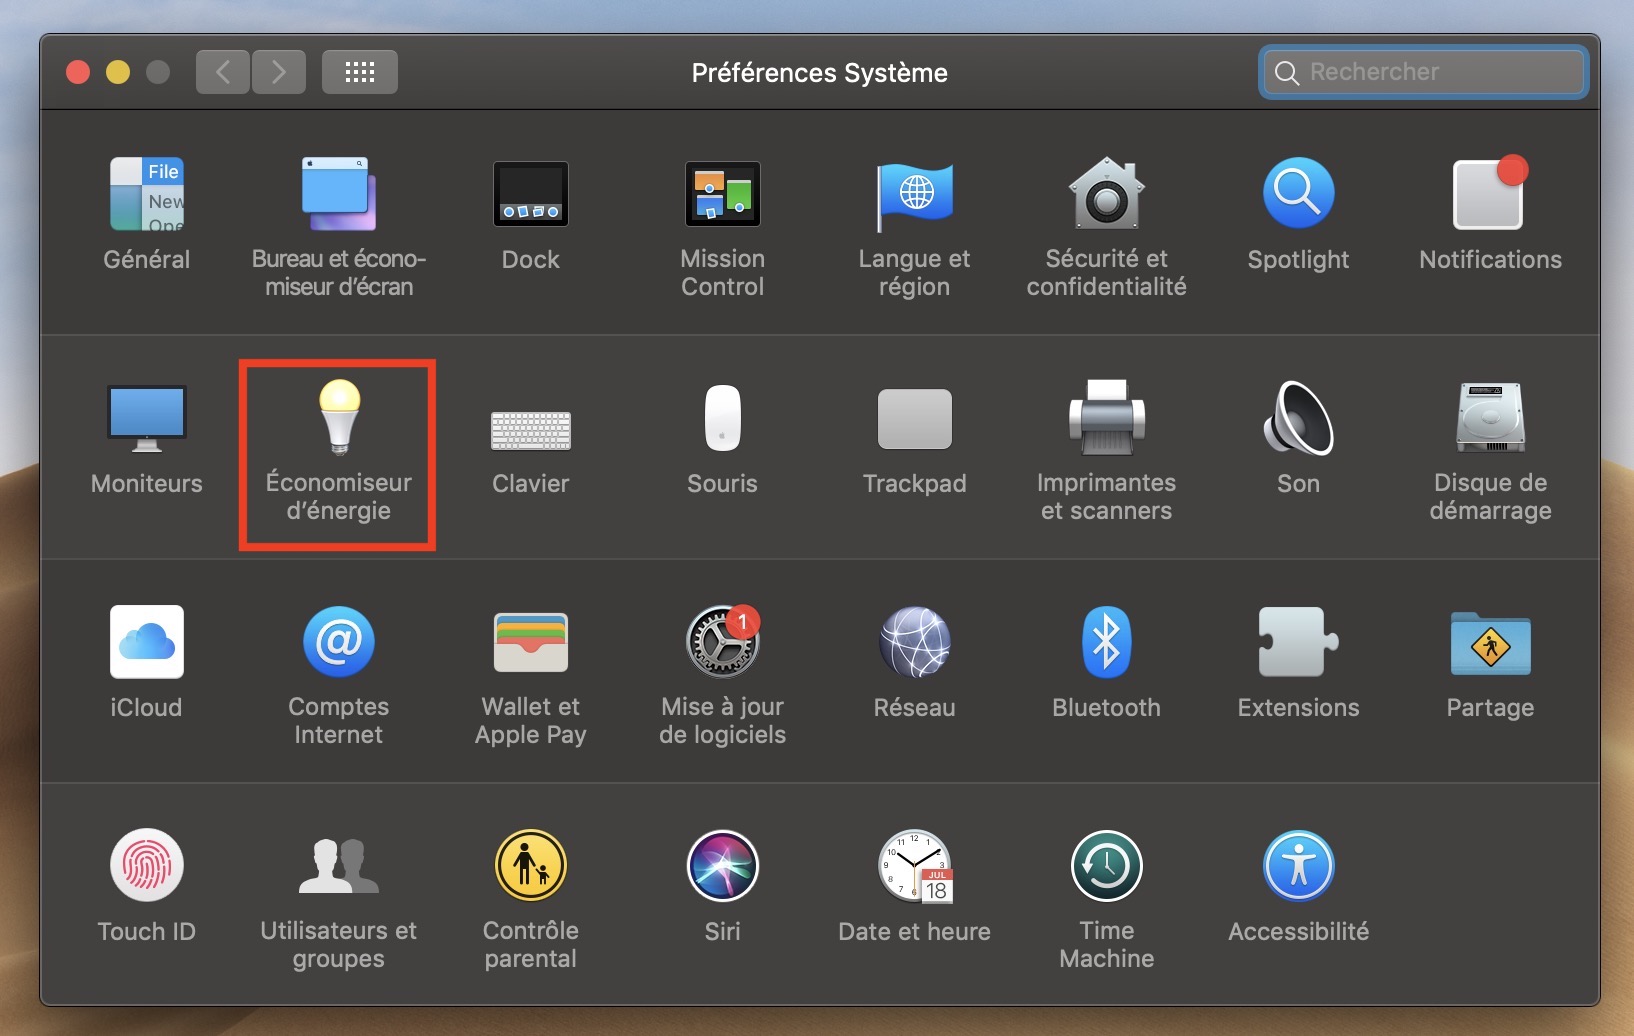The width and height of the screenshot is (1634, 1036).
Task: Open the Accessibilité pane
Action: [x=1298, y=867]
